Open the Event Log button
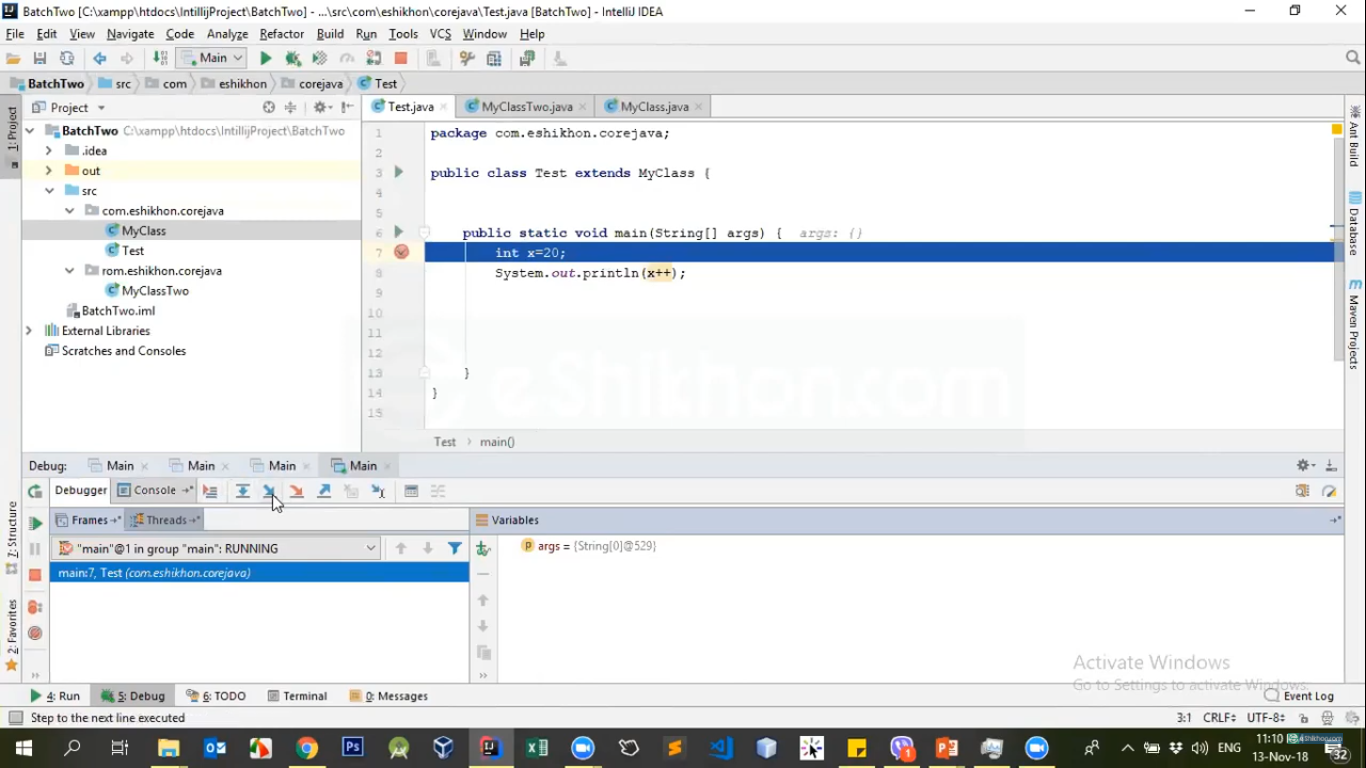Viewport: 1366px width, 768px height. pyautogui.click(x=1299, y=696)
